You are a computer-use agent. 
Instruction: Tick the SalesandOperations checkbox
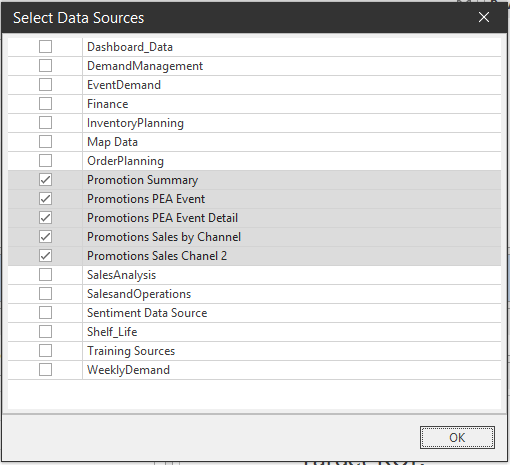pos(45,294)
